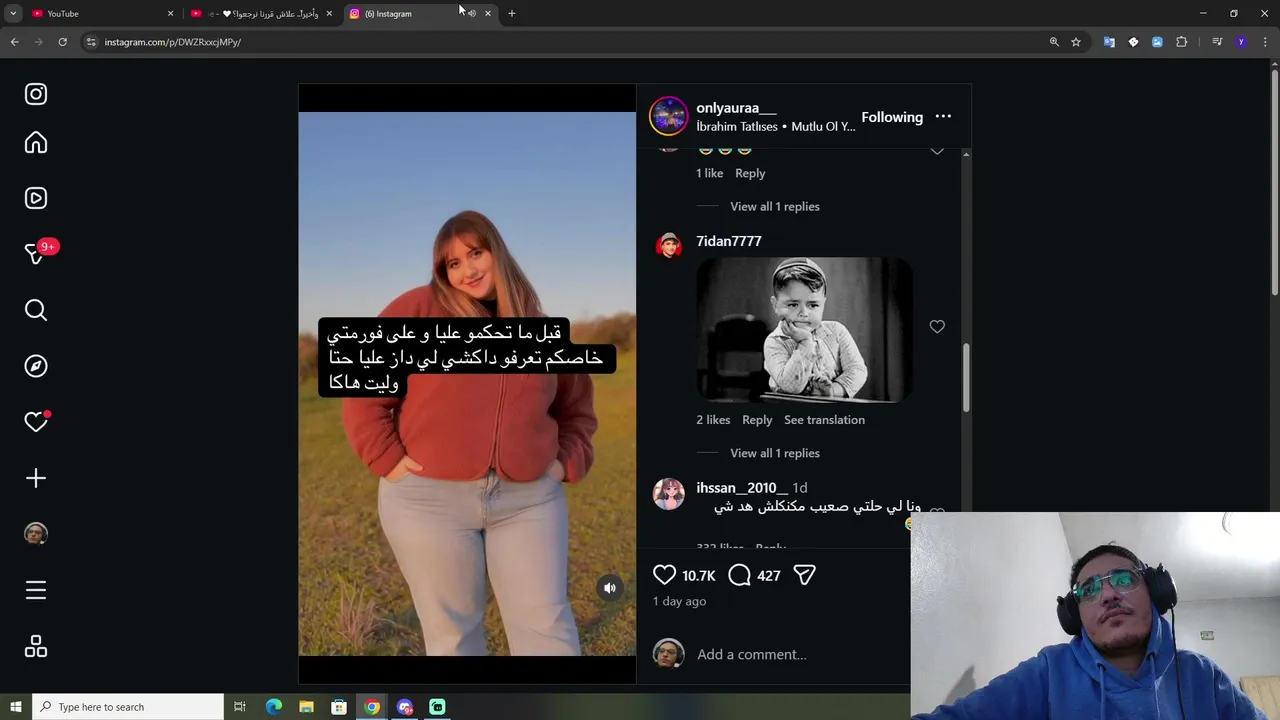Viewport: 1280px width, 720px height.
Task: Open the Extensions puzzle icon
Action: pyautogui.click(x=1182, y=42)
